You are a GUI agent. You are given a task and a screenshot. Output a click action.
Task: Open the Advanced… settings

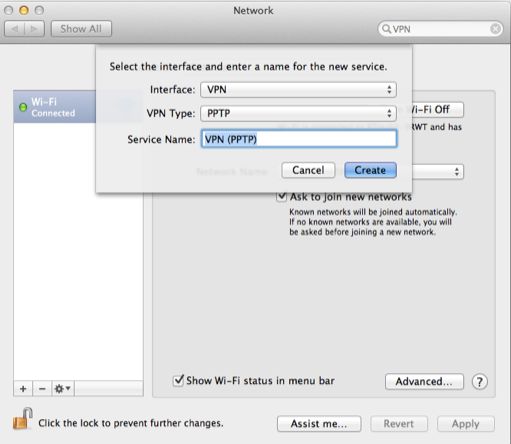coord(424,381)
